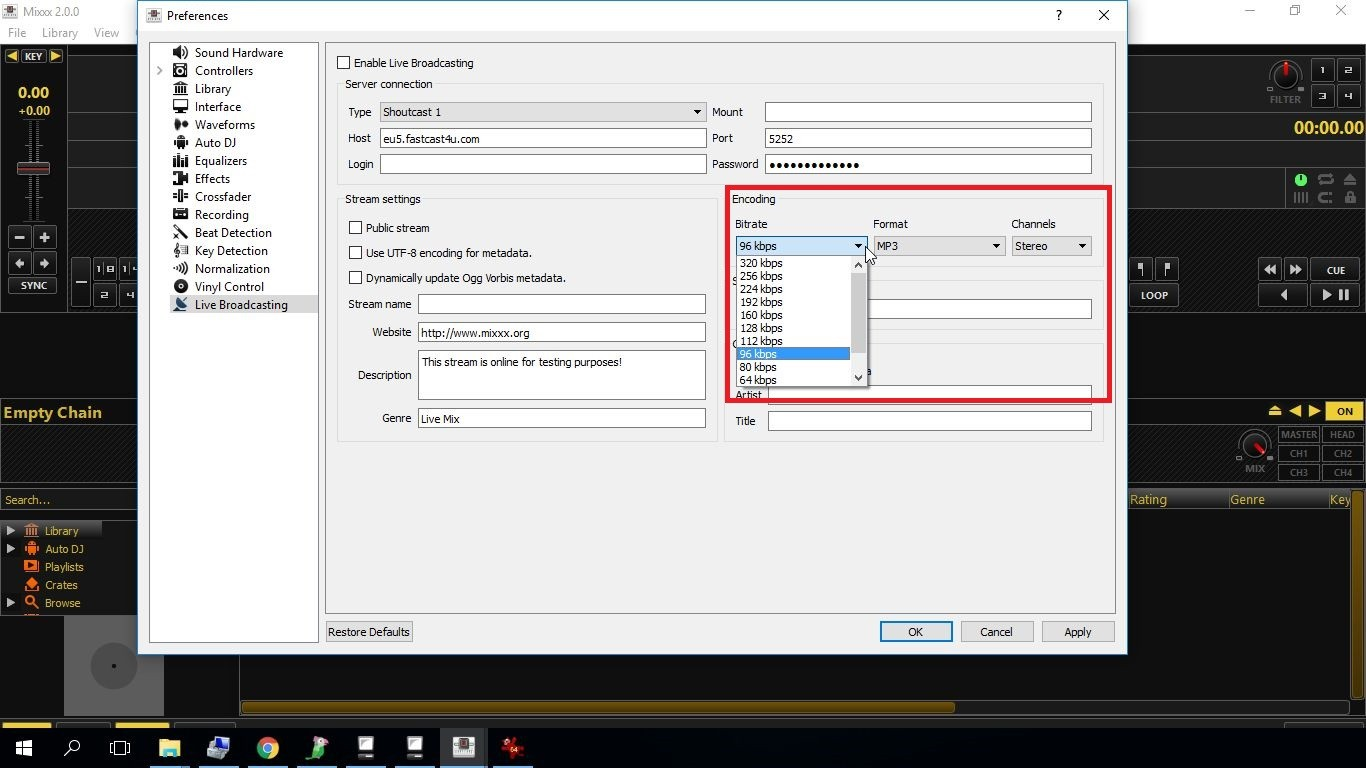Choose 192 kbps bitrate option
1366x768 pixels.
tap(793, 302)
